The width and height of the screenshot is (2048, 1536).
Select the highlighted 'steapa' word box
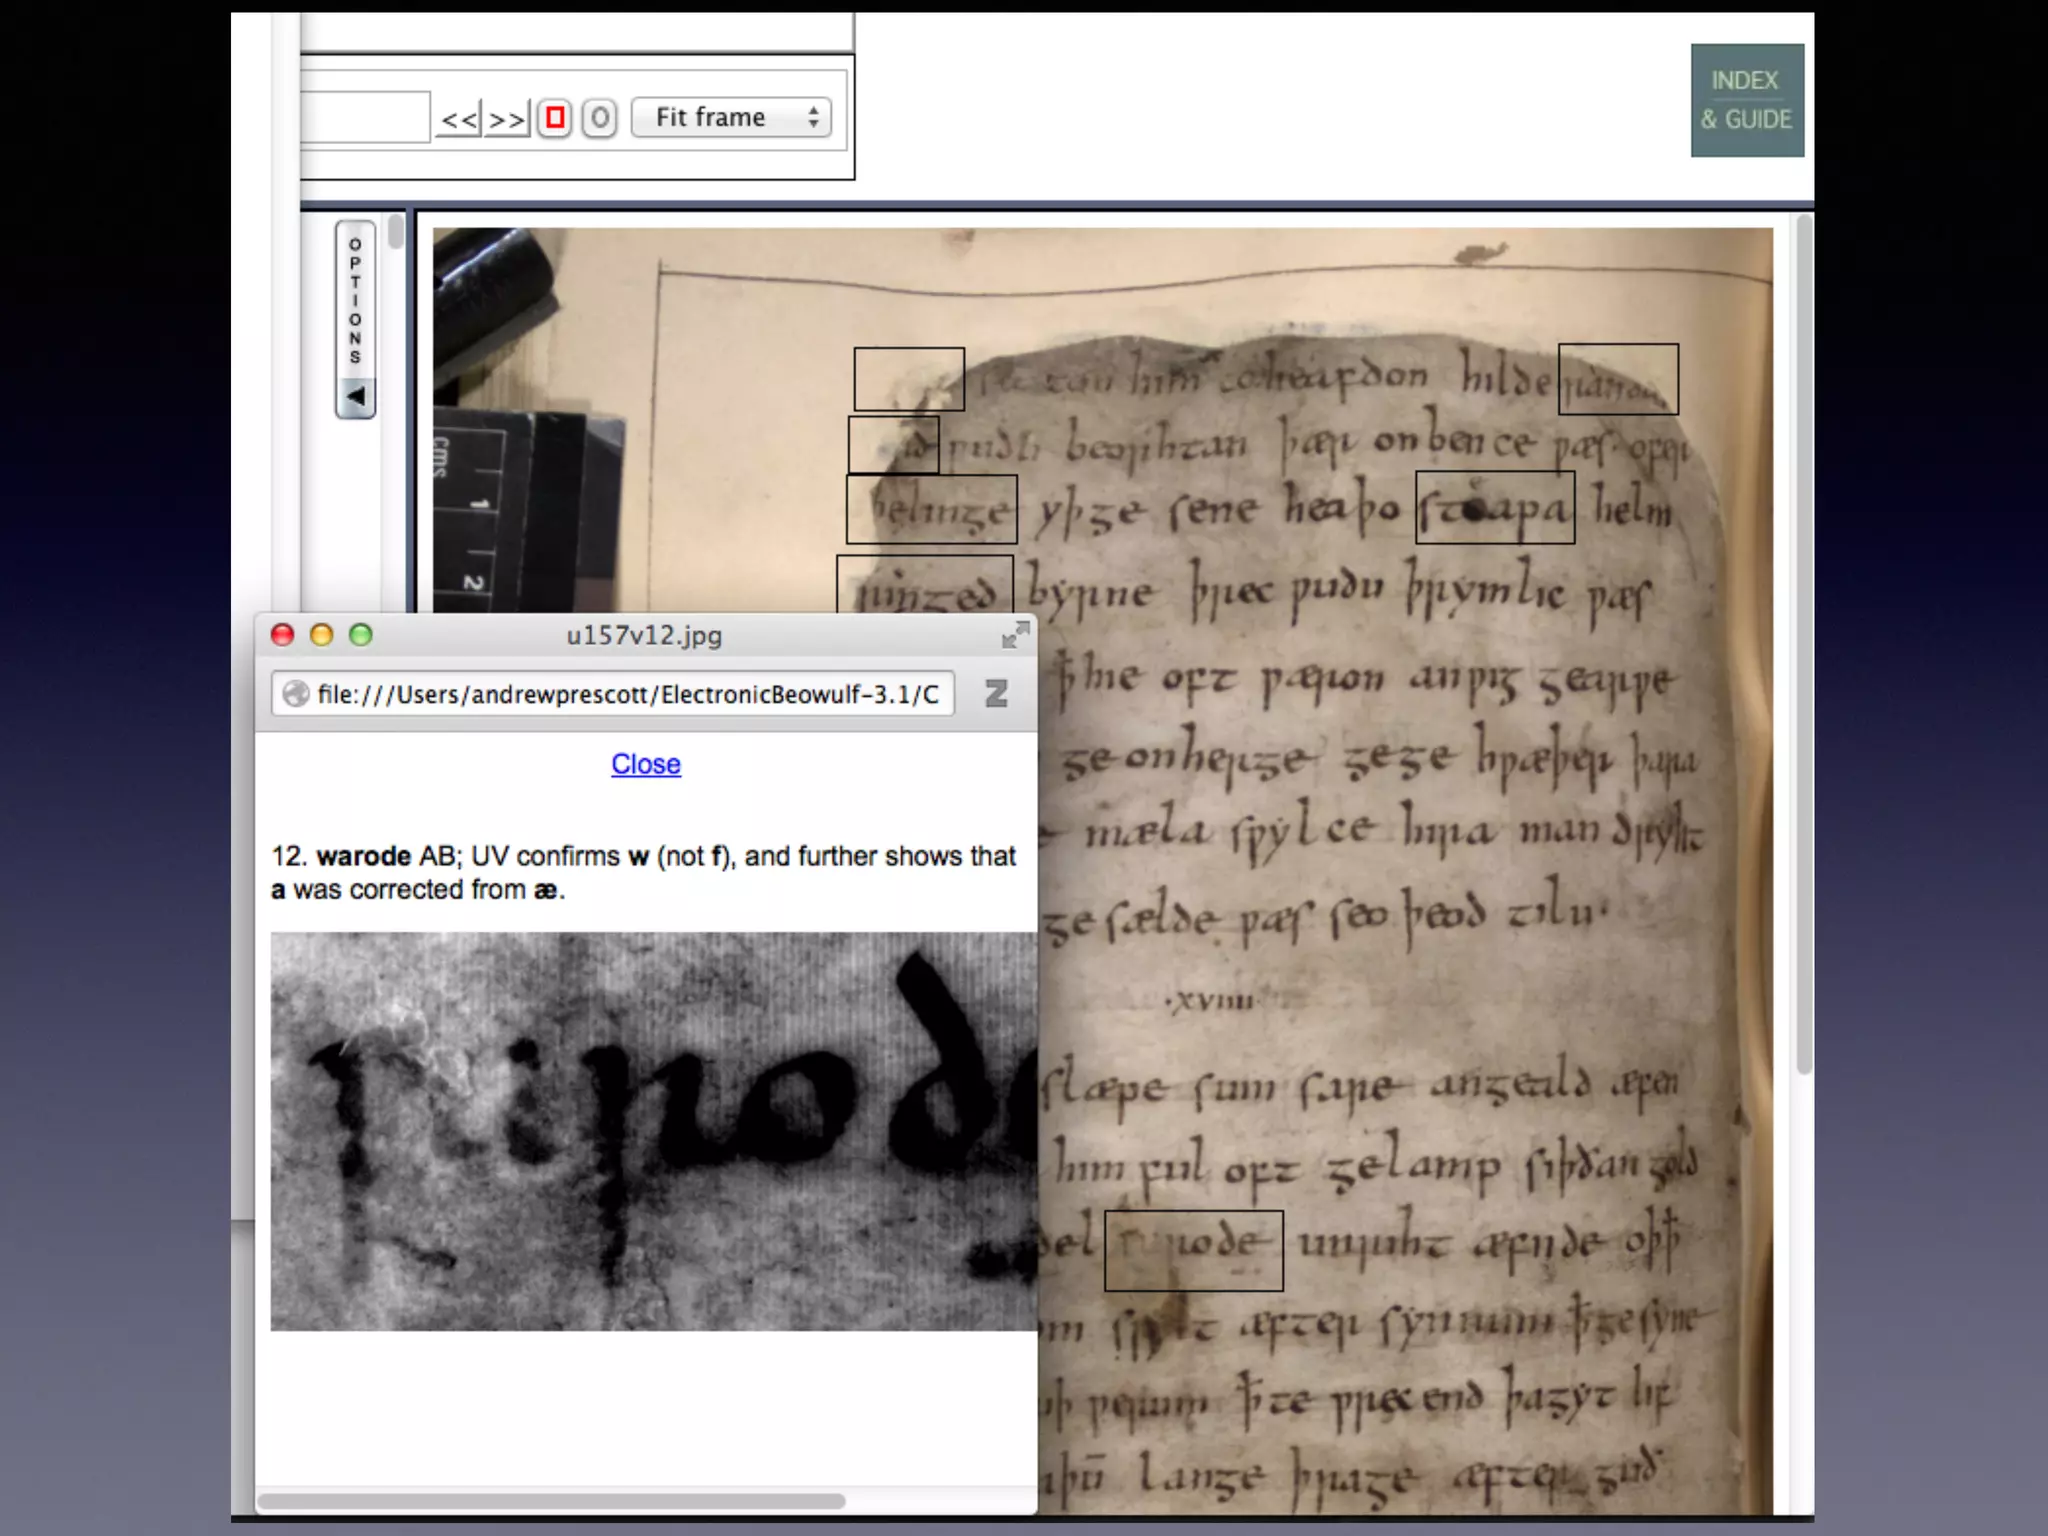tap(1494, 507)
